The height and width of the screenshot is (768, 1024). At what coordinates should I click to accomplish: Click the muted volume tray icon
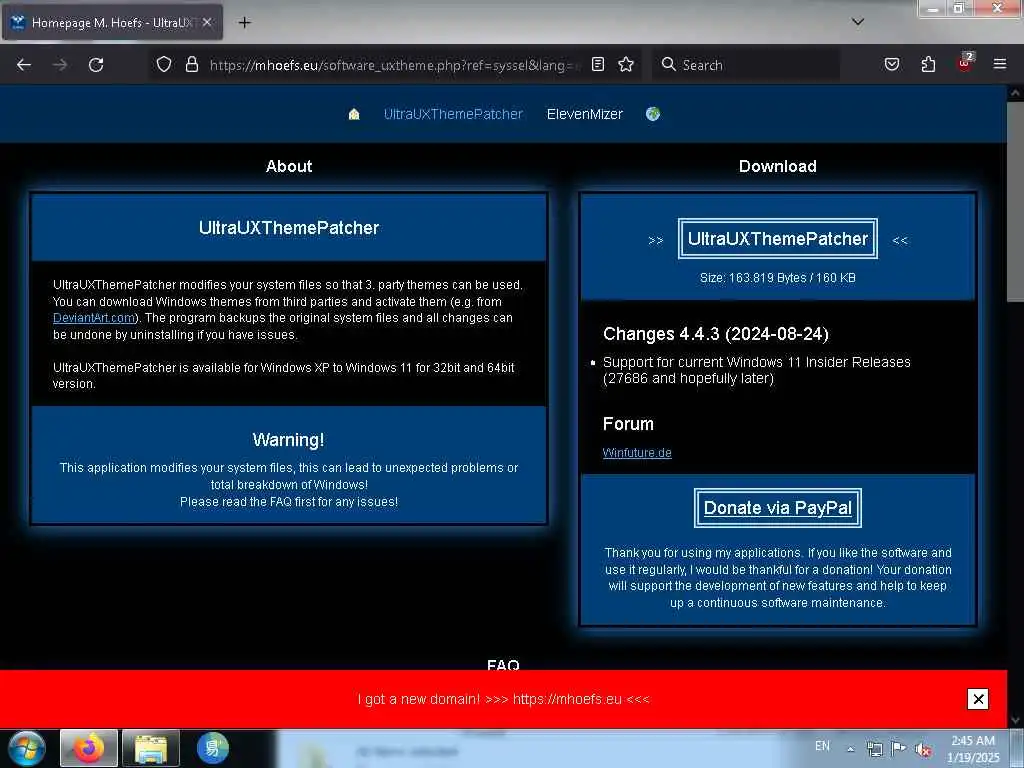[x=923, y=749]
